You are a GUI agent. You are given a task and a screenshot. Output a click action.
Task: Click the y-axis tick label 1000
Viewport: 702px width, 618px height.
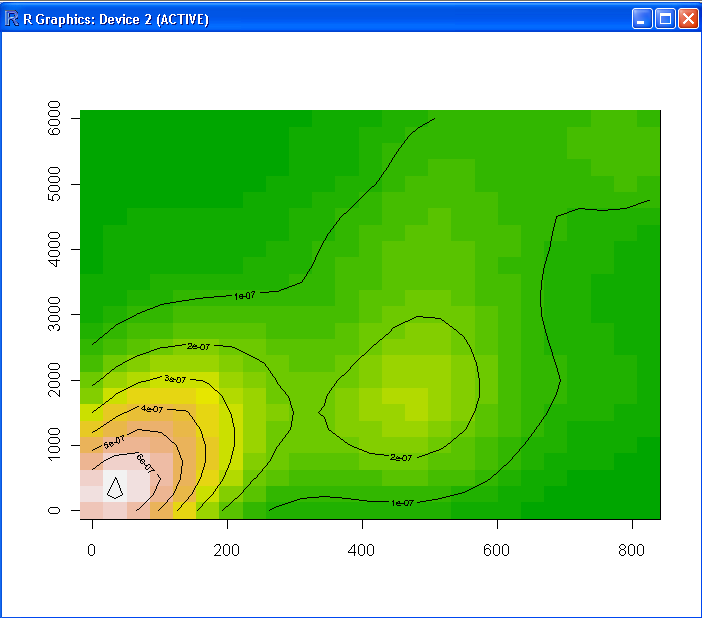(x=54, y=445)
